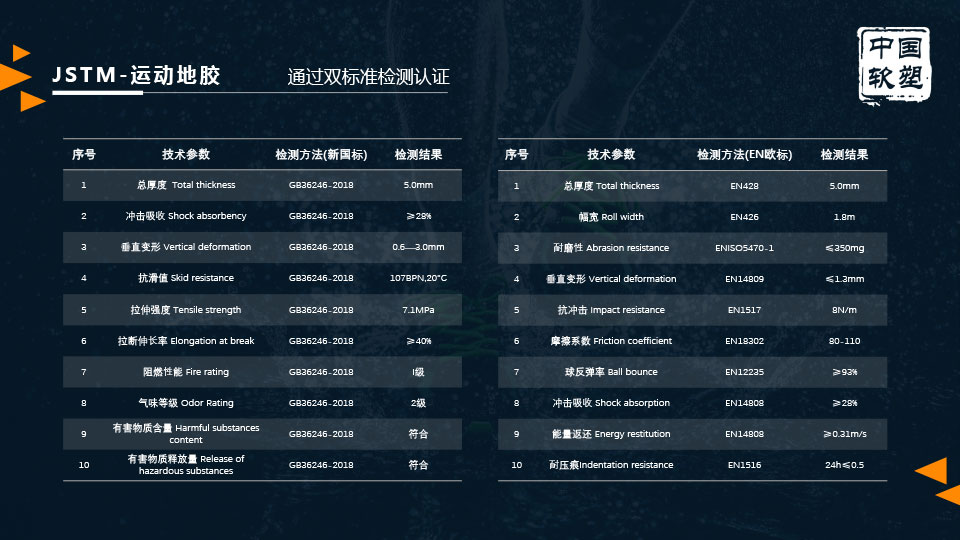Screen dimensions: 960x540
Task: Select the Harmful substances content cell
Action: (186, 434)
